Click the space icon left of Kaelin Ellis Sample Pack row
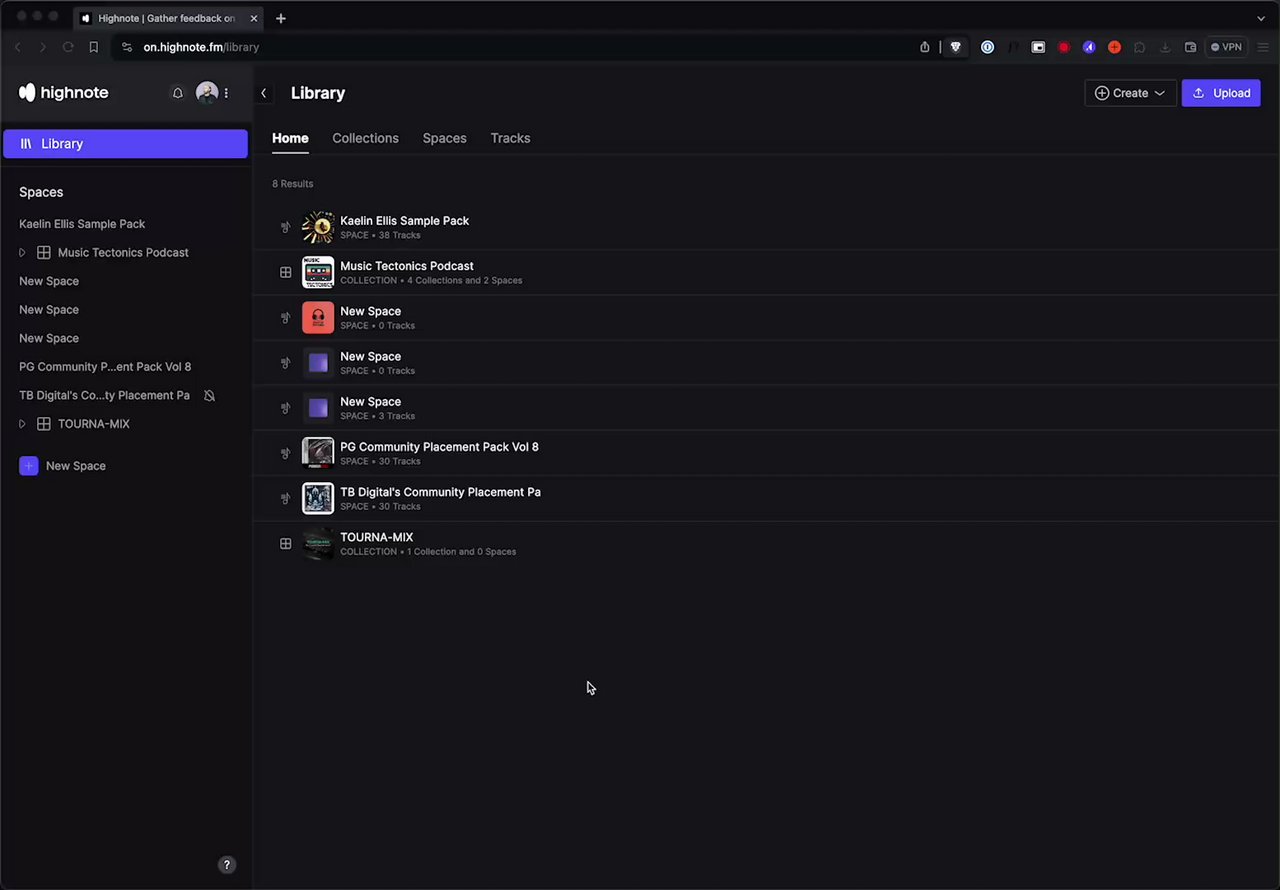 pos(285,227)
